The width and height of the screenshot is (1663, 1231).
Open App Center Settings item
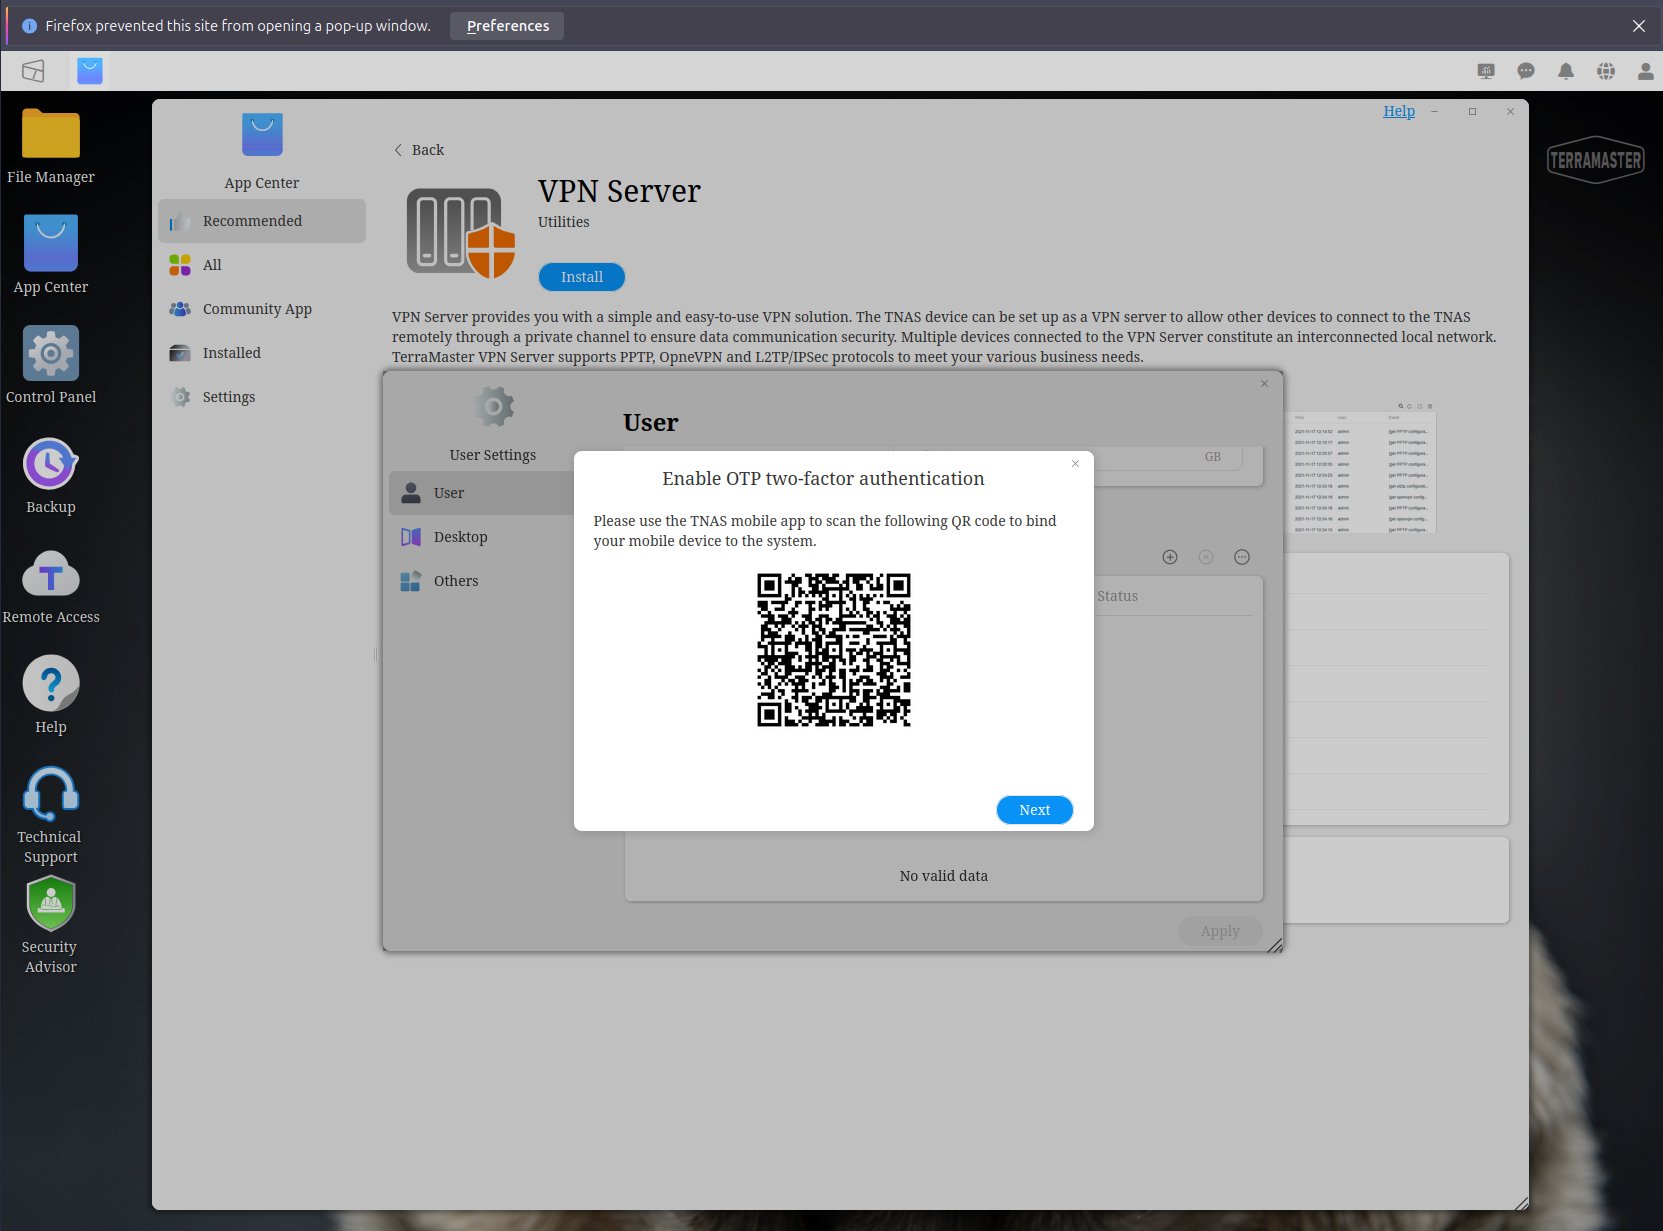click(x=262, y=397)
